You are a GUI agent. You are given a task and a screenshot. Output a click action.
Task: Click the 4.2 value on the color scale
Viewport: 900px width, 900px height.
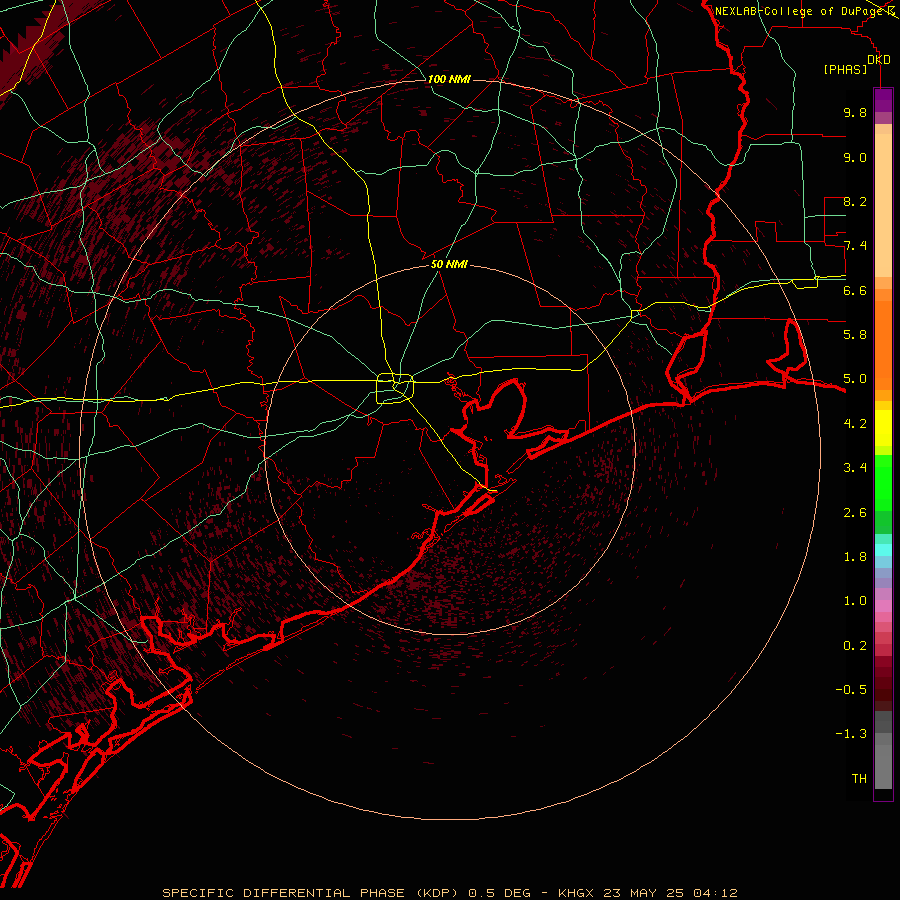pos(855,424)
